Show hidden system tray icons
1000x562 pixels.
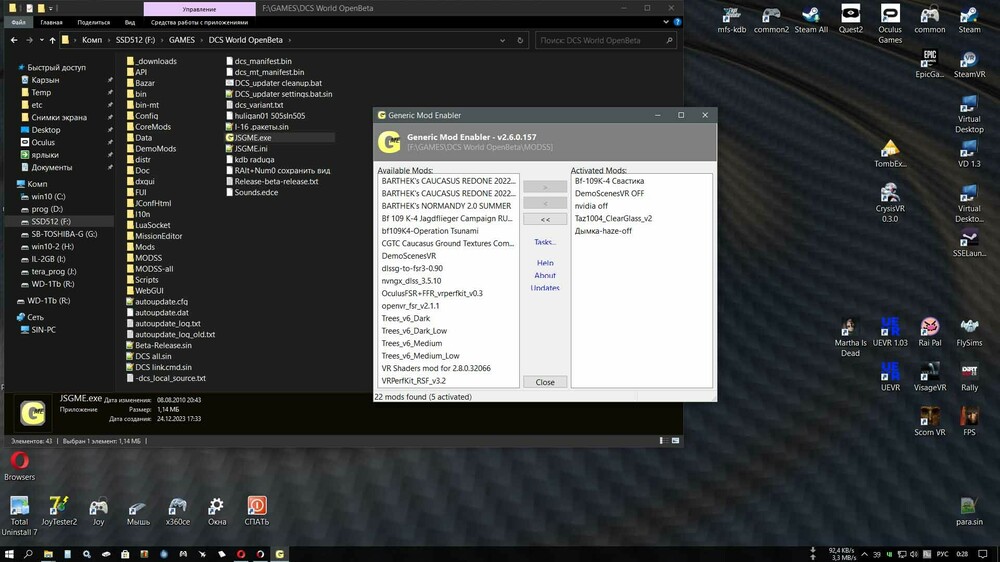(x=864, y=554)
